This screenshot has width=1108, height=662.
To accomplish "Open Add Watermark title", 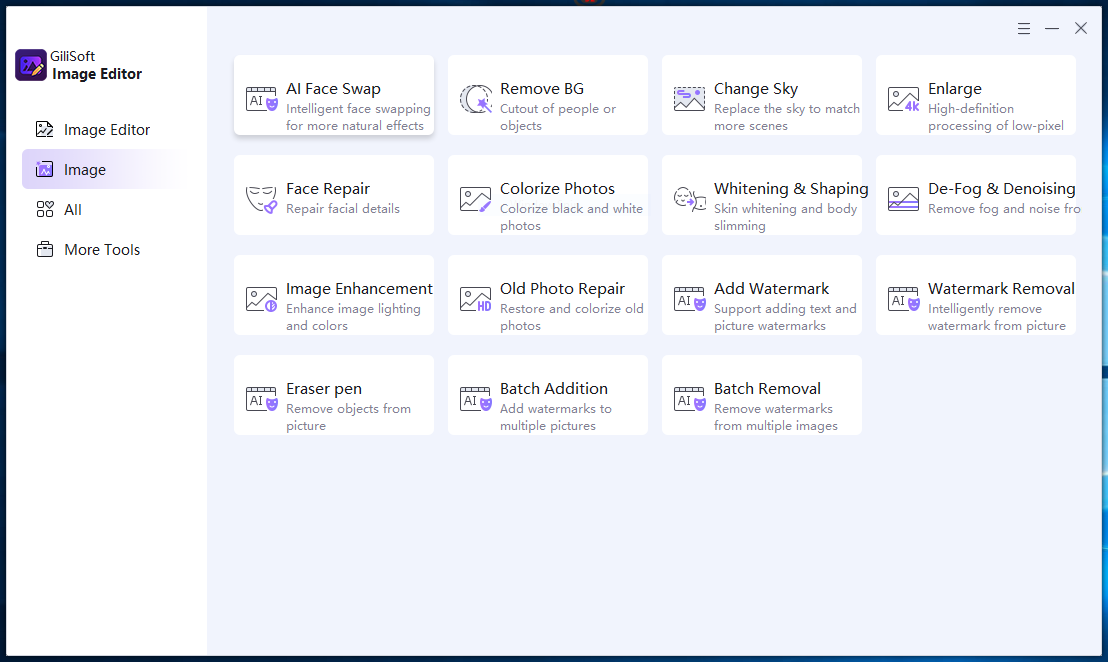I will [771, 289].
